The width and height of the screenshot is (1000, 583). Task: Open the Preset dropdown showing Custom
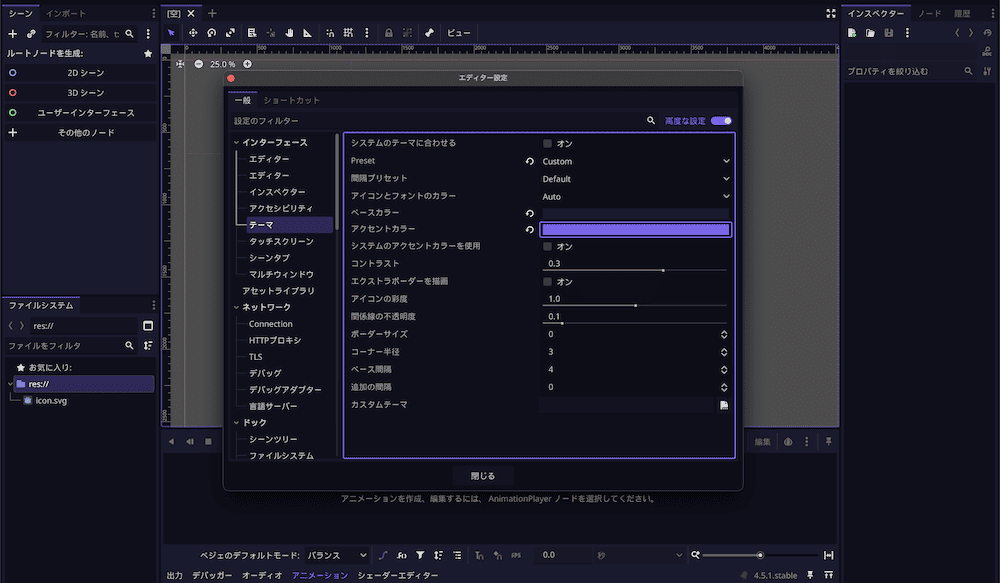point(636,160)
